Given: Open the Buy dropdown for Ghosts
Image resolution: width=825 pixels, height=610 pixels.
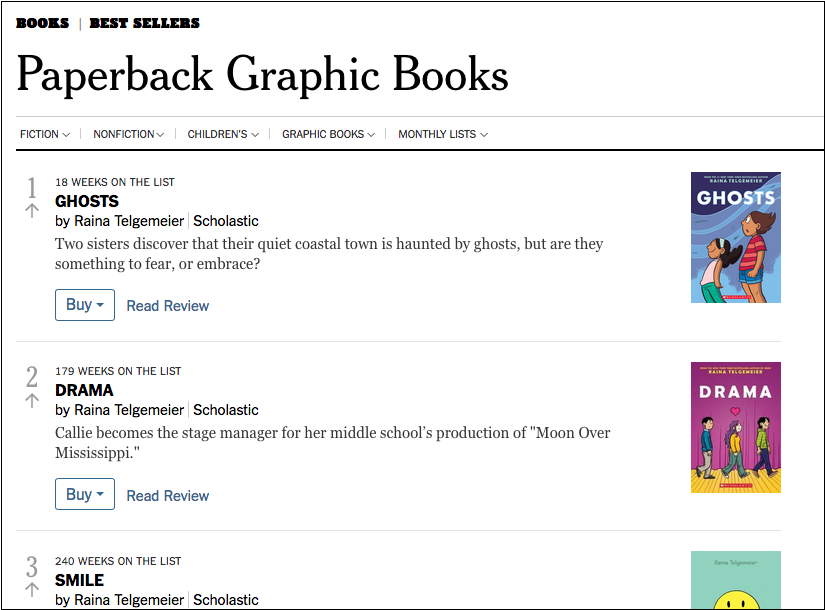Looking at the screenshot, I should (x=85, y=305).
